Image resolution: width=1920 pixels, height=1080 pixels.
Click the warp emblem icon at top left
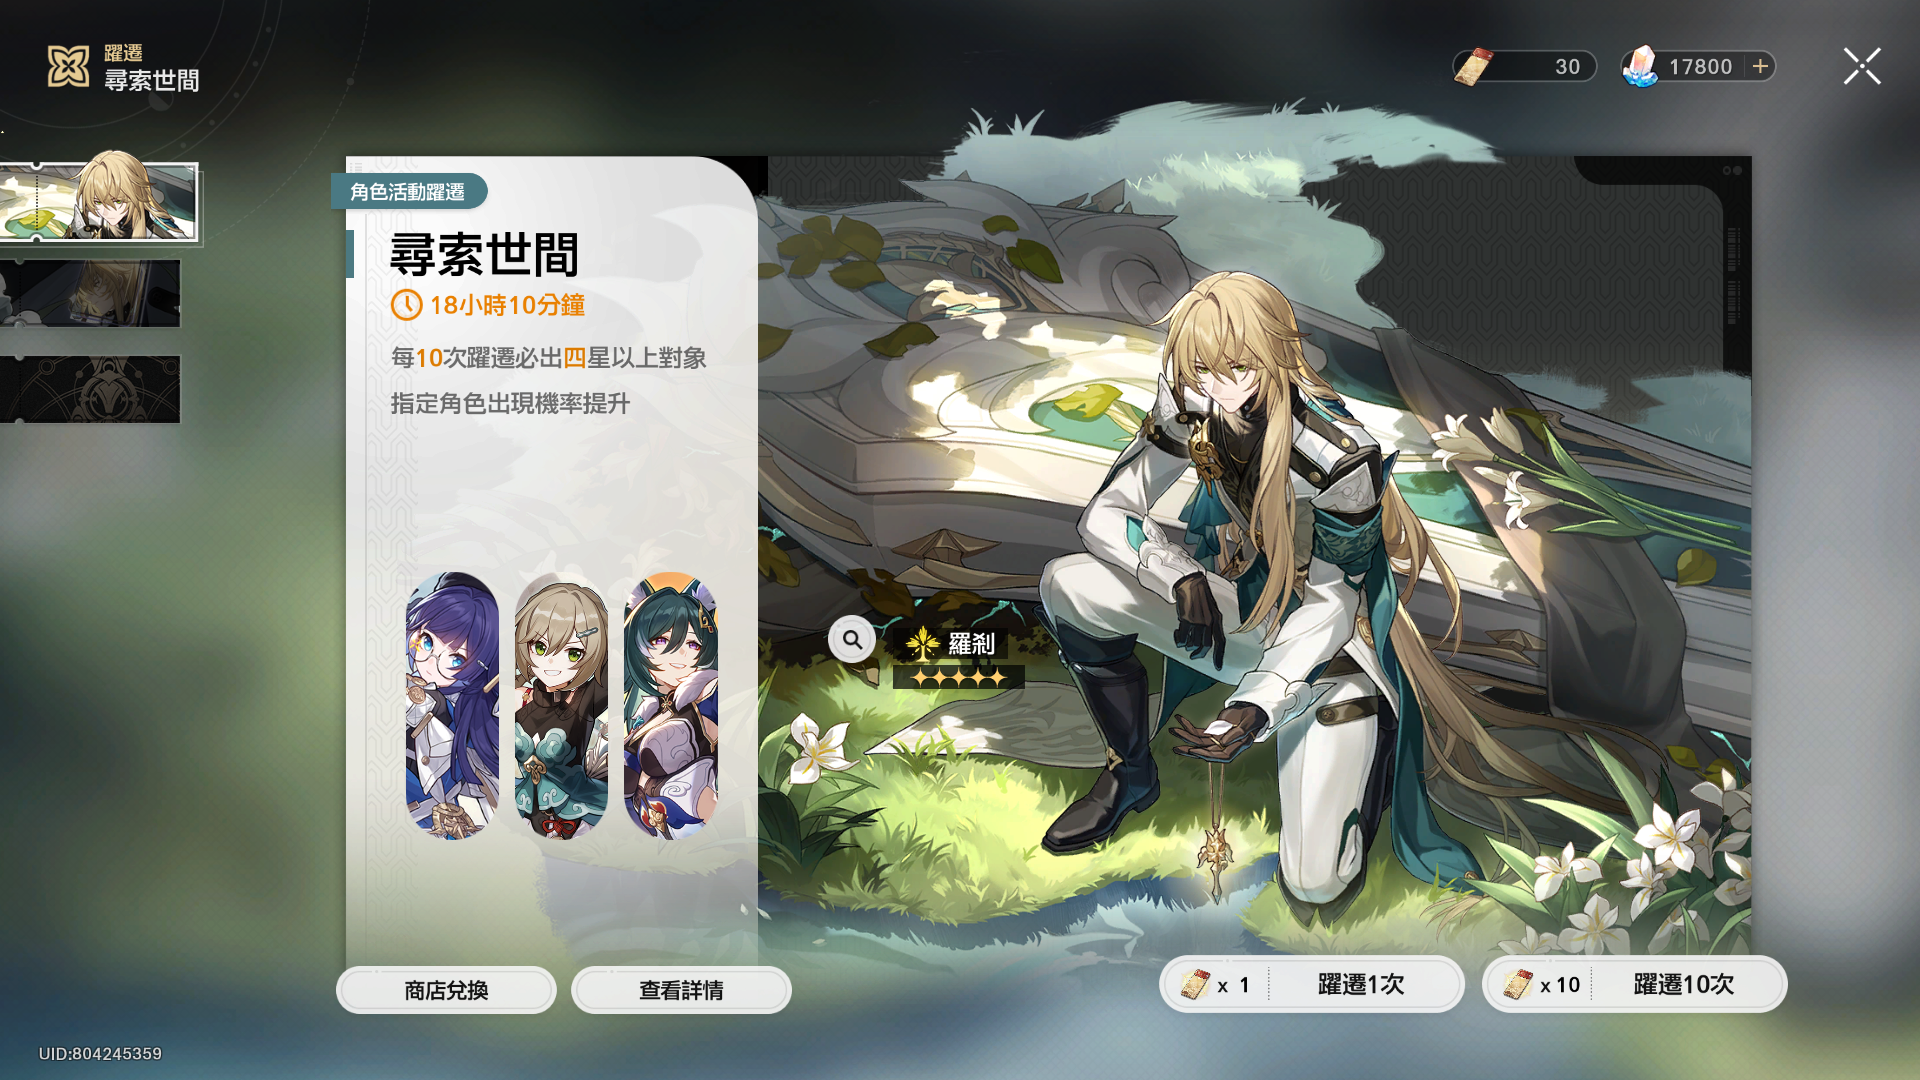click(69, 66)
